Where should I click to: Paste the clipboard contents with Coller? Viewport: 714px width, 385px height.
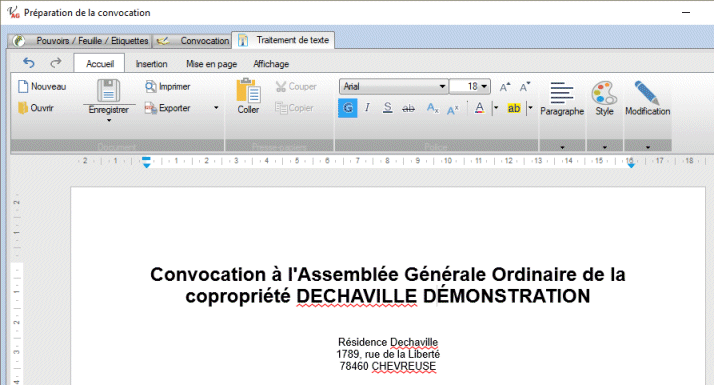coord(248,96)
